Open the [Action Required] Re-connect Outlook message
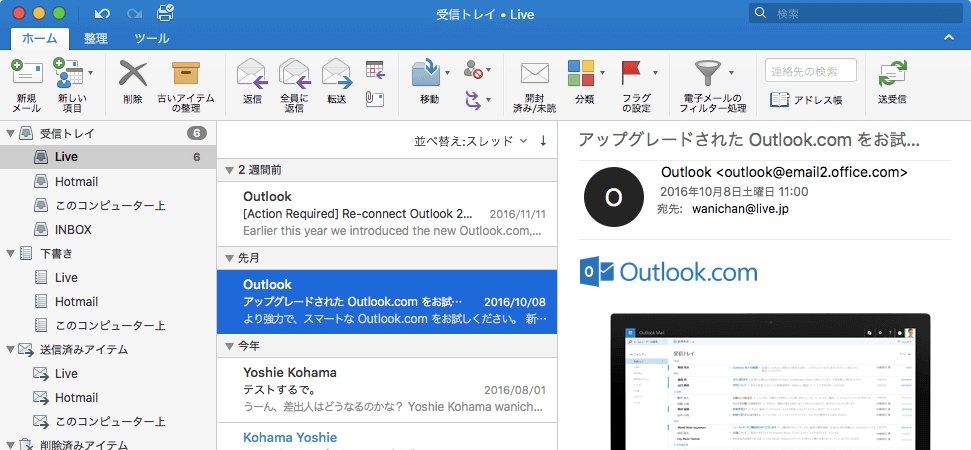This screenshot has width=971, height=450. tap(387, 214)
